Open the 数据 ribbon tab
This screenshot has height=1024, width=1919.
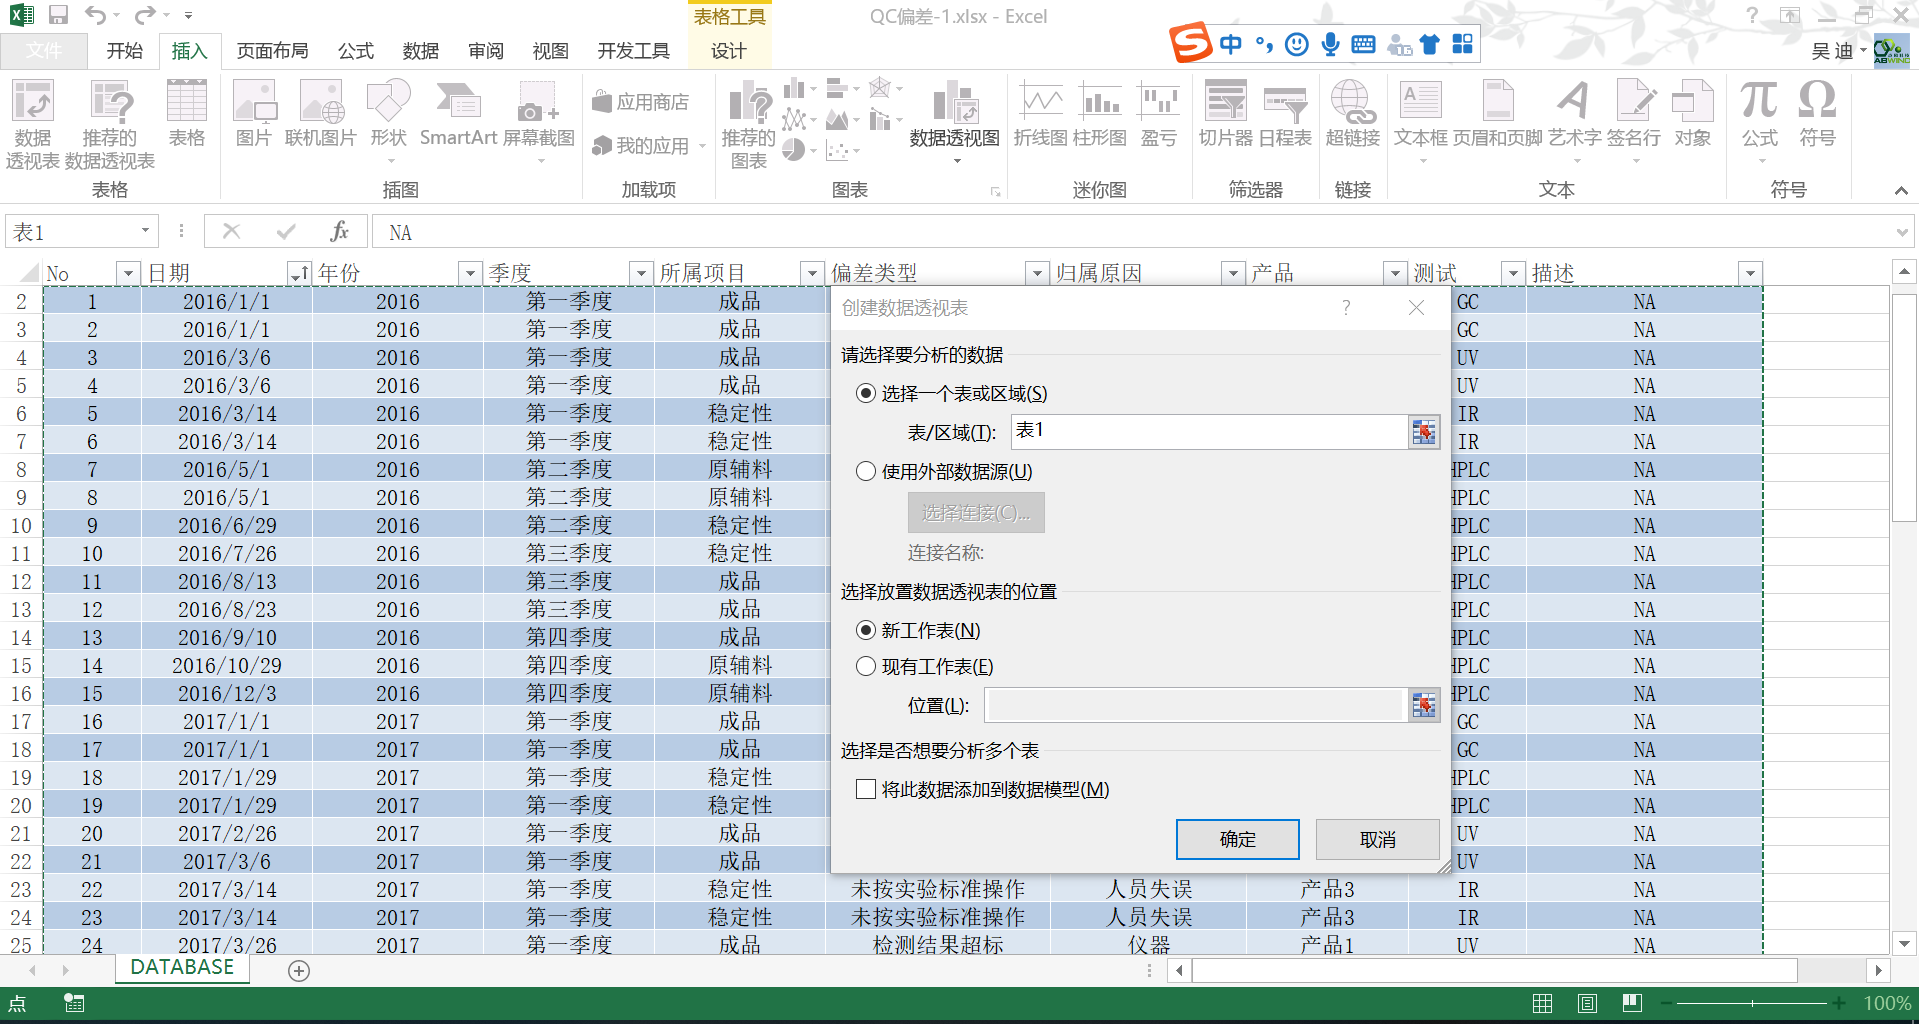[x=420, y=51]
